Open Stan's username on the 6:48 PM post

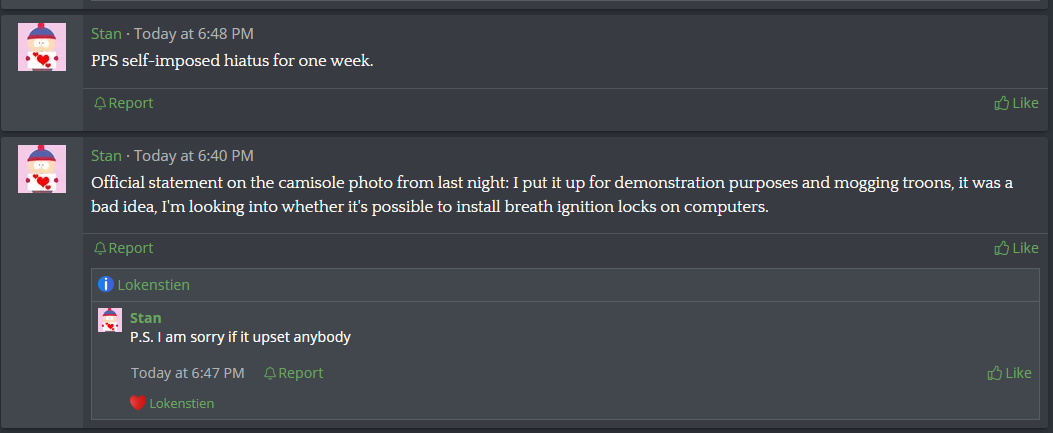(x=106, y=34)
